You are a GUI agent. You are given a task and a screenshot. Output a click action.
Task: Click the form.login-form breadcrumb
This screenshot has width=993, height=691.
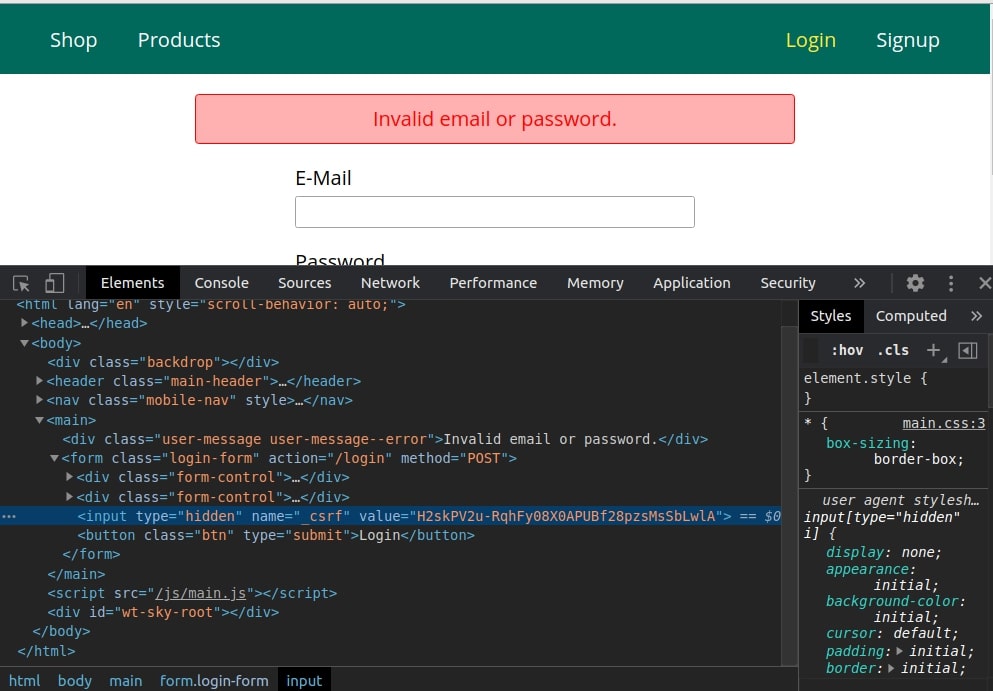click(214, 681)
